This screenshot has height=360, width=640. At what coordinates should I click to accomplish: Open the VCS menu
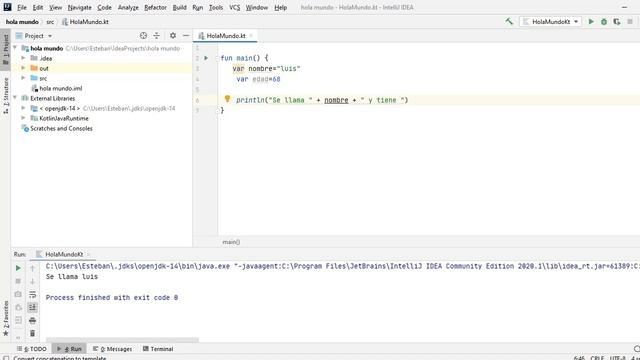pyautogui.click(x=234, y=7)
